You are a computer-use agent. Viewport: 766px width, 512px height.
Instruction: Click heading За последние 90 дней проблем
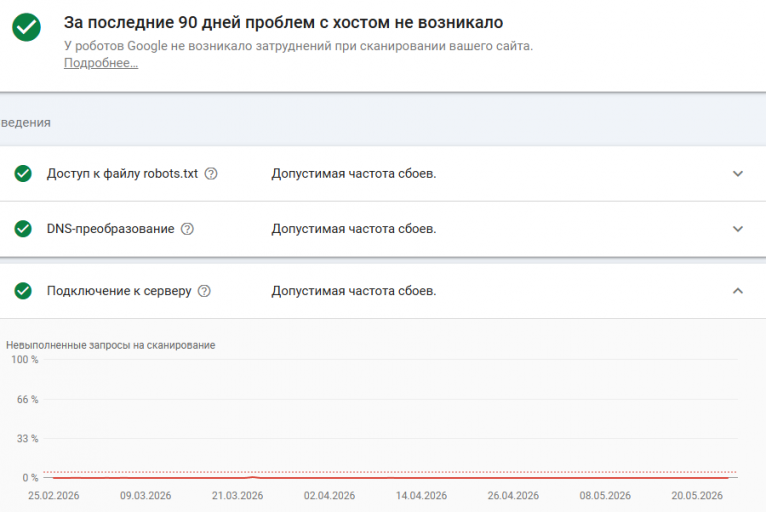pos(283,22)
